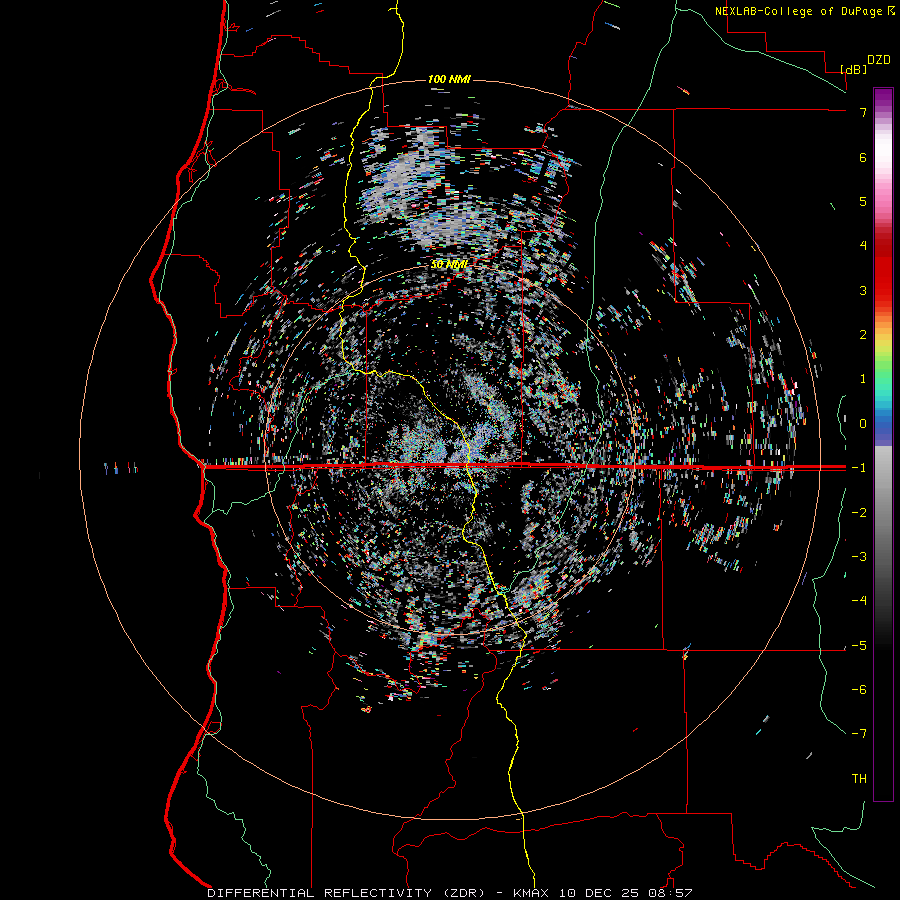Select the -5 scale label
The width and height of the screenshot is (900, 900).
[859, 646]
